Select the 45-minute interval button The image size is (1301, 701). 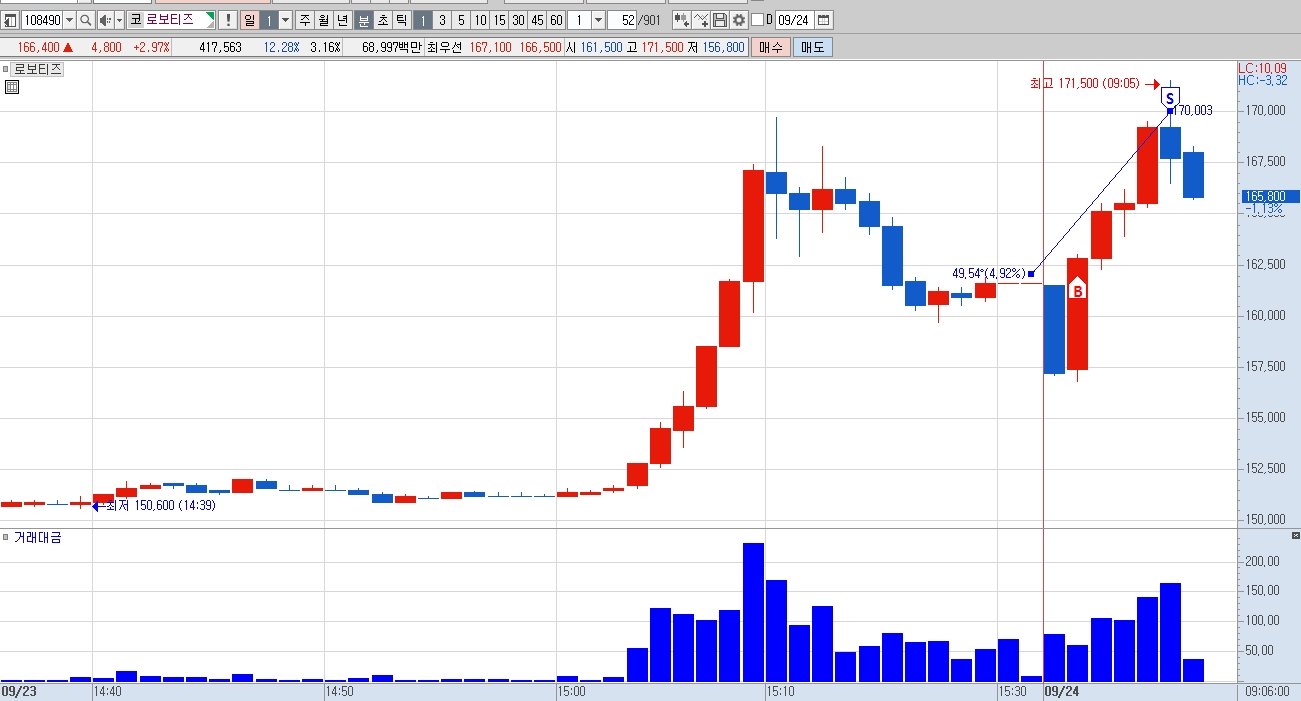537,20
